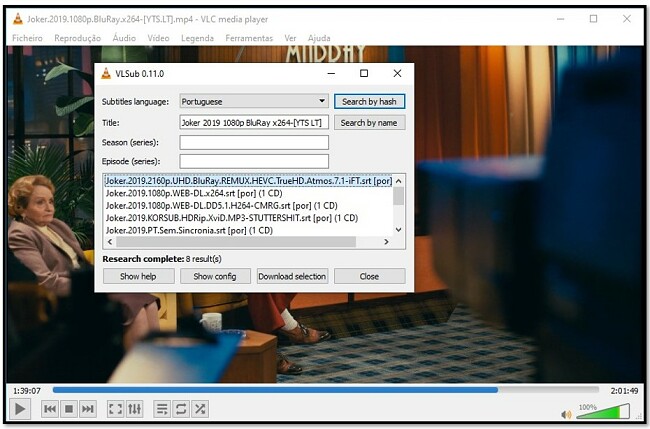Minimize the VLC media player window
The image size is (650, 429).
[x=560, y=19]
